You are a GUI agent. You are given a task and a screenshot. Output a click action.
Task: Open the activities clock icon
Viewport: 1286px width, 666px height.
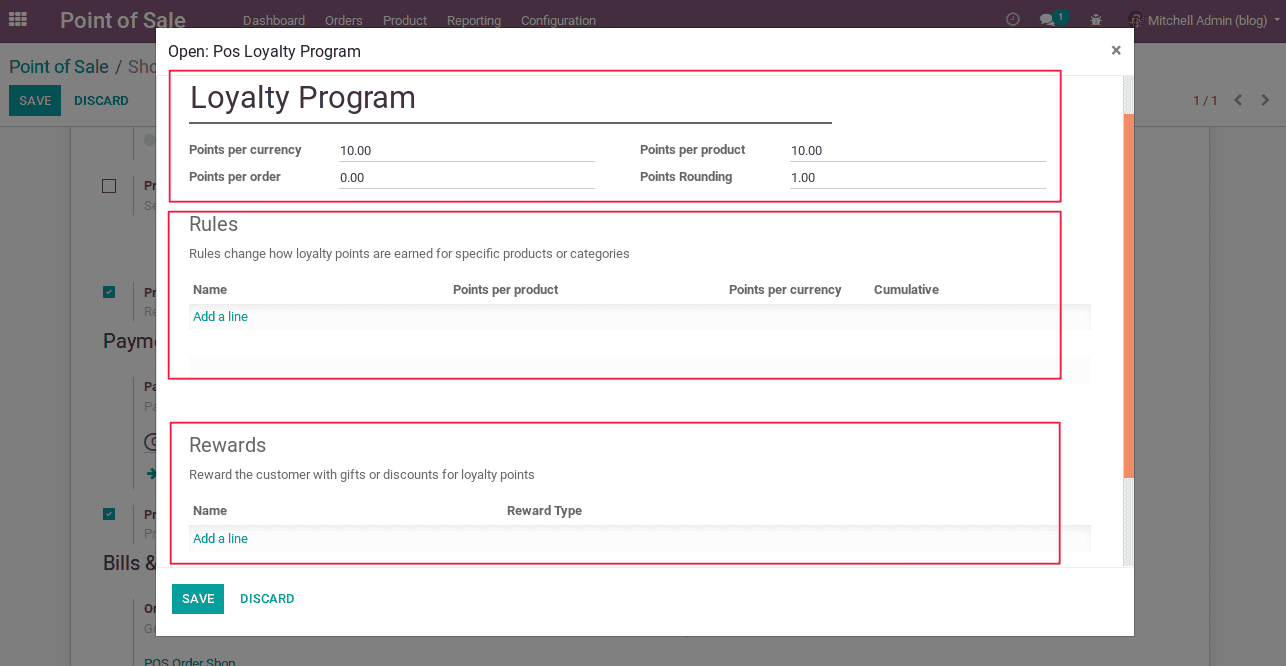pos(1013,19)
